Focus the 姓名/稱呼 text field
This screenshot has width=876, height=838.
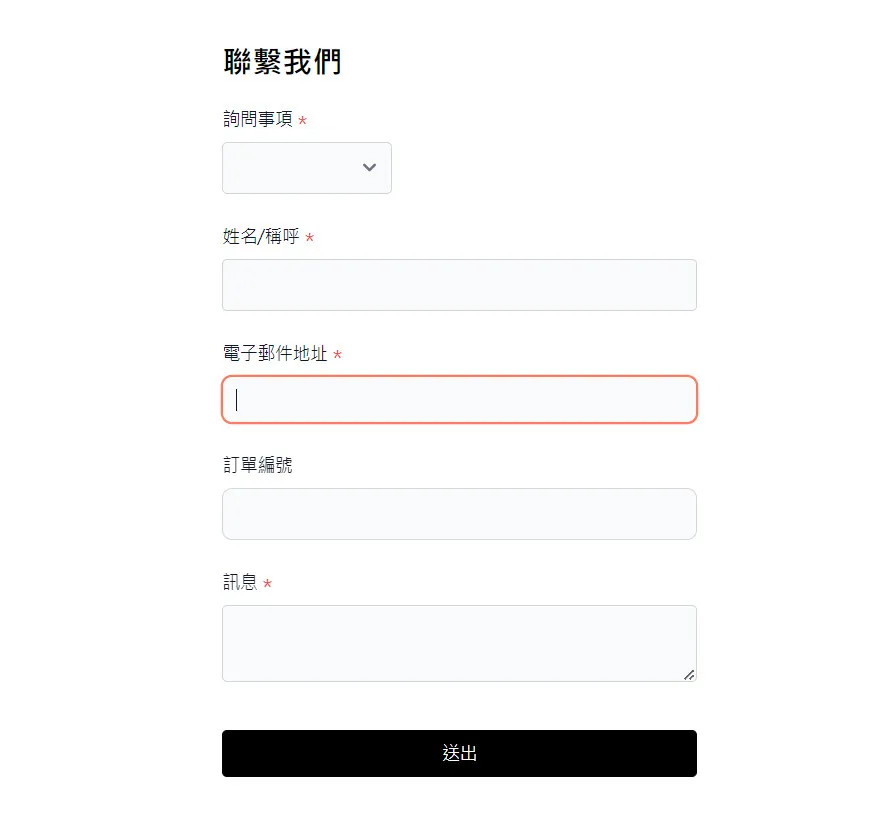459,285
